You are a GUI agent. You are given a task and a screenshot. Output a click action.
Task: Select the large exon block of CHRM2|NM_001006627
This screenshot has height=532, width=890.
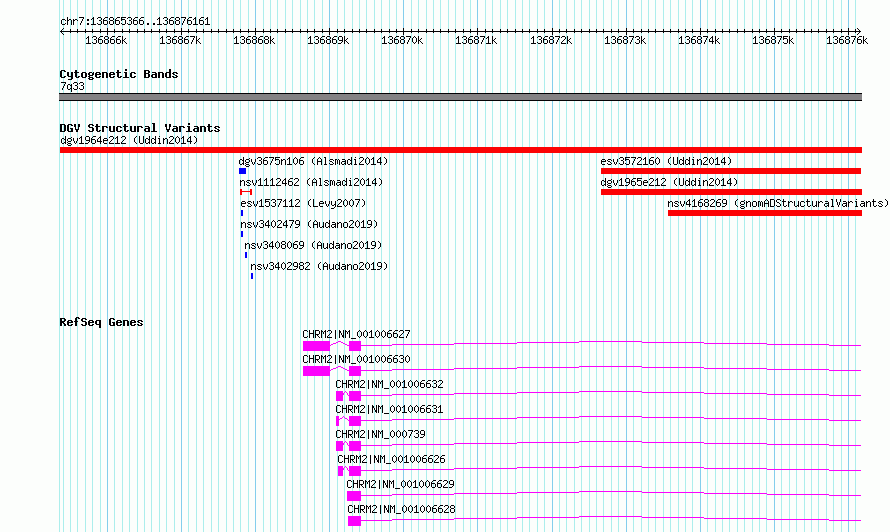[316, 346]
